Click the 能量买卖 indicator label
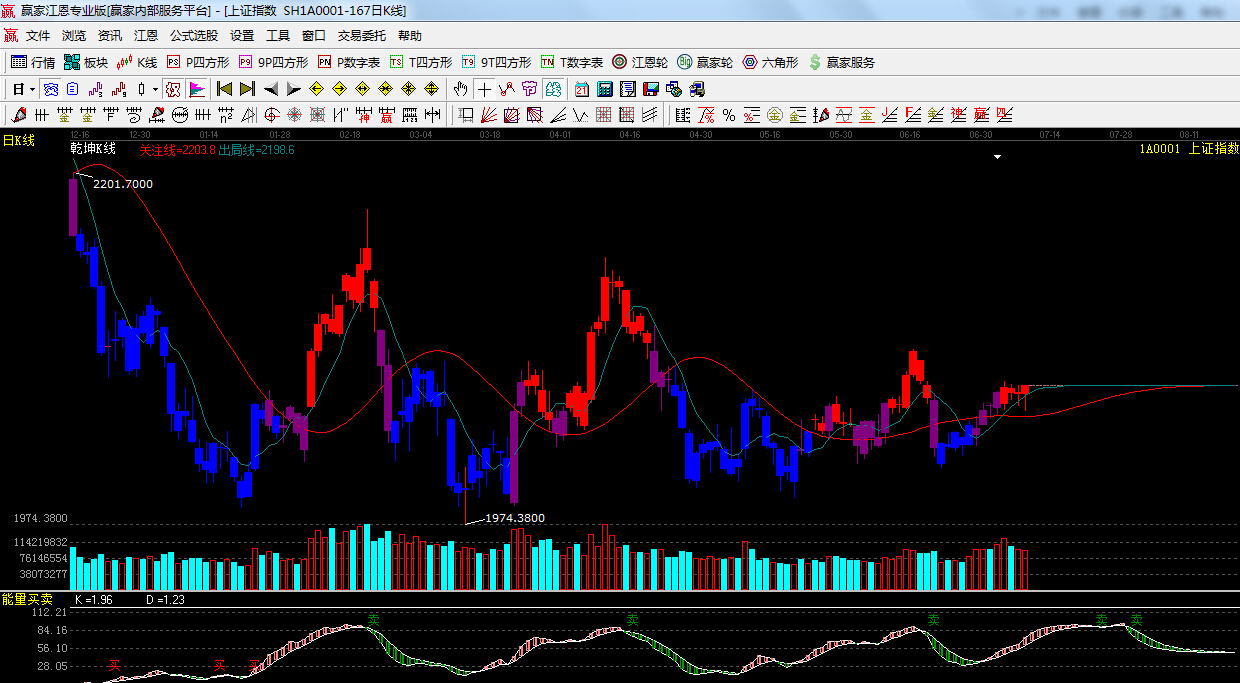 (x=28, y=599)
